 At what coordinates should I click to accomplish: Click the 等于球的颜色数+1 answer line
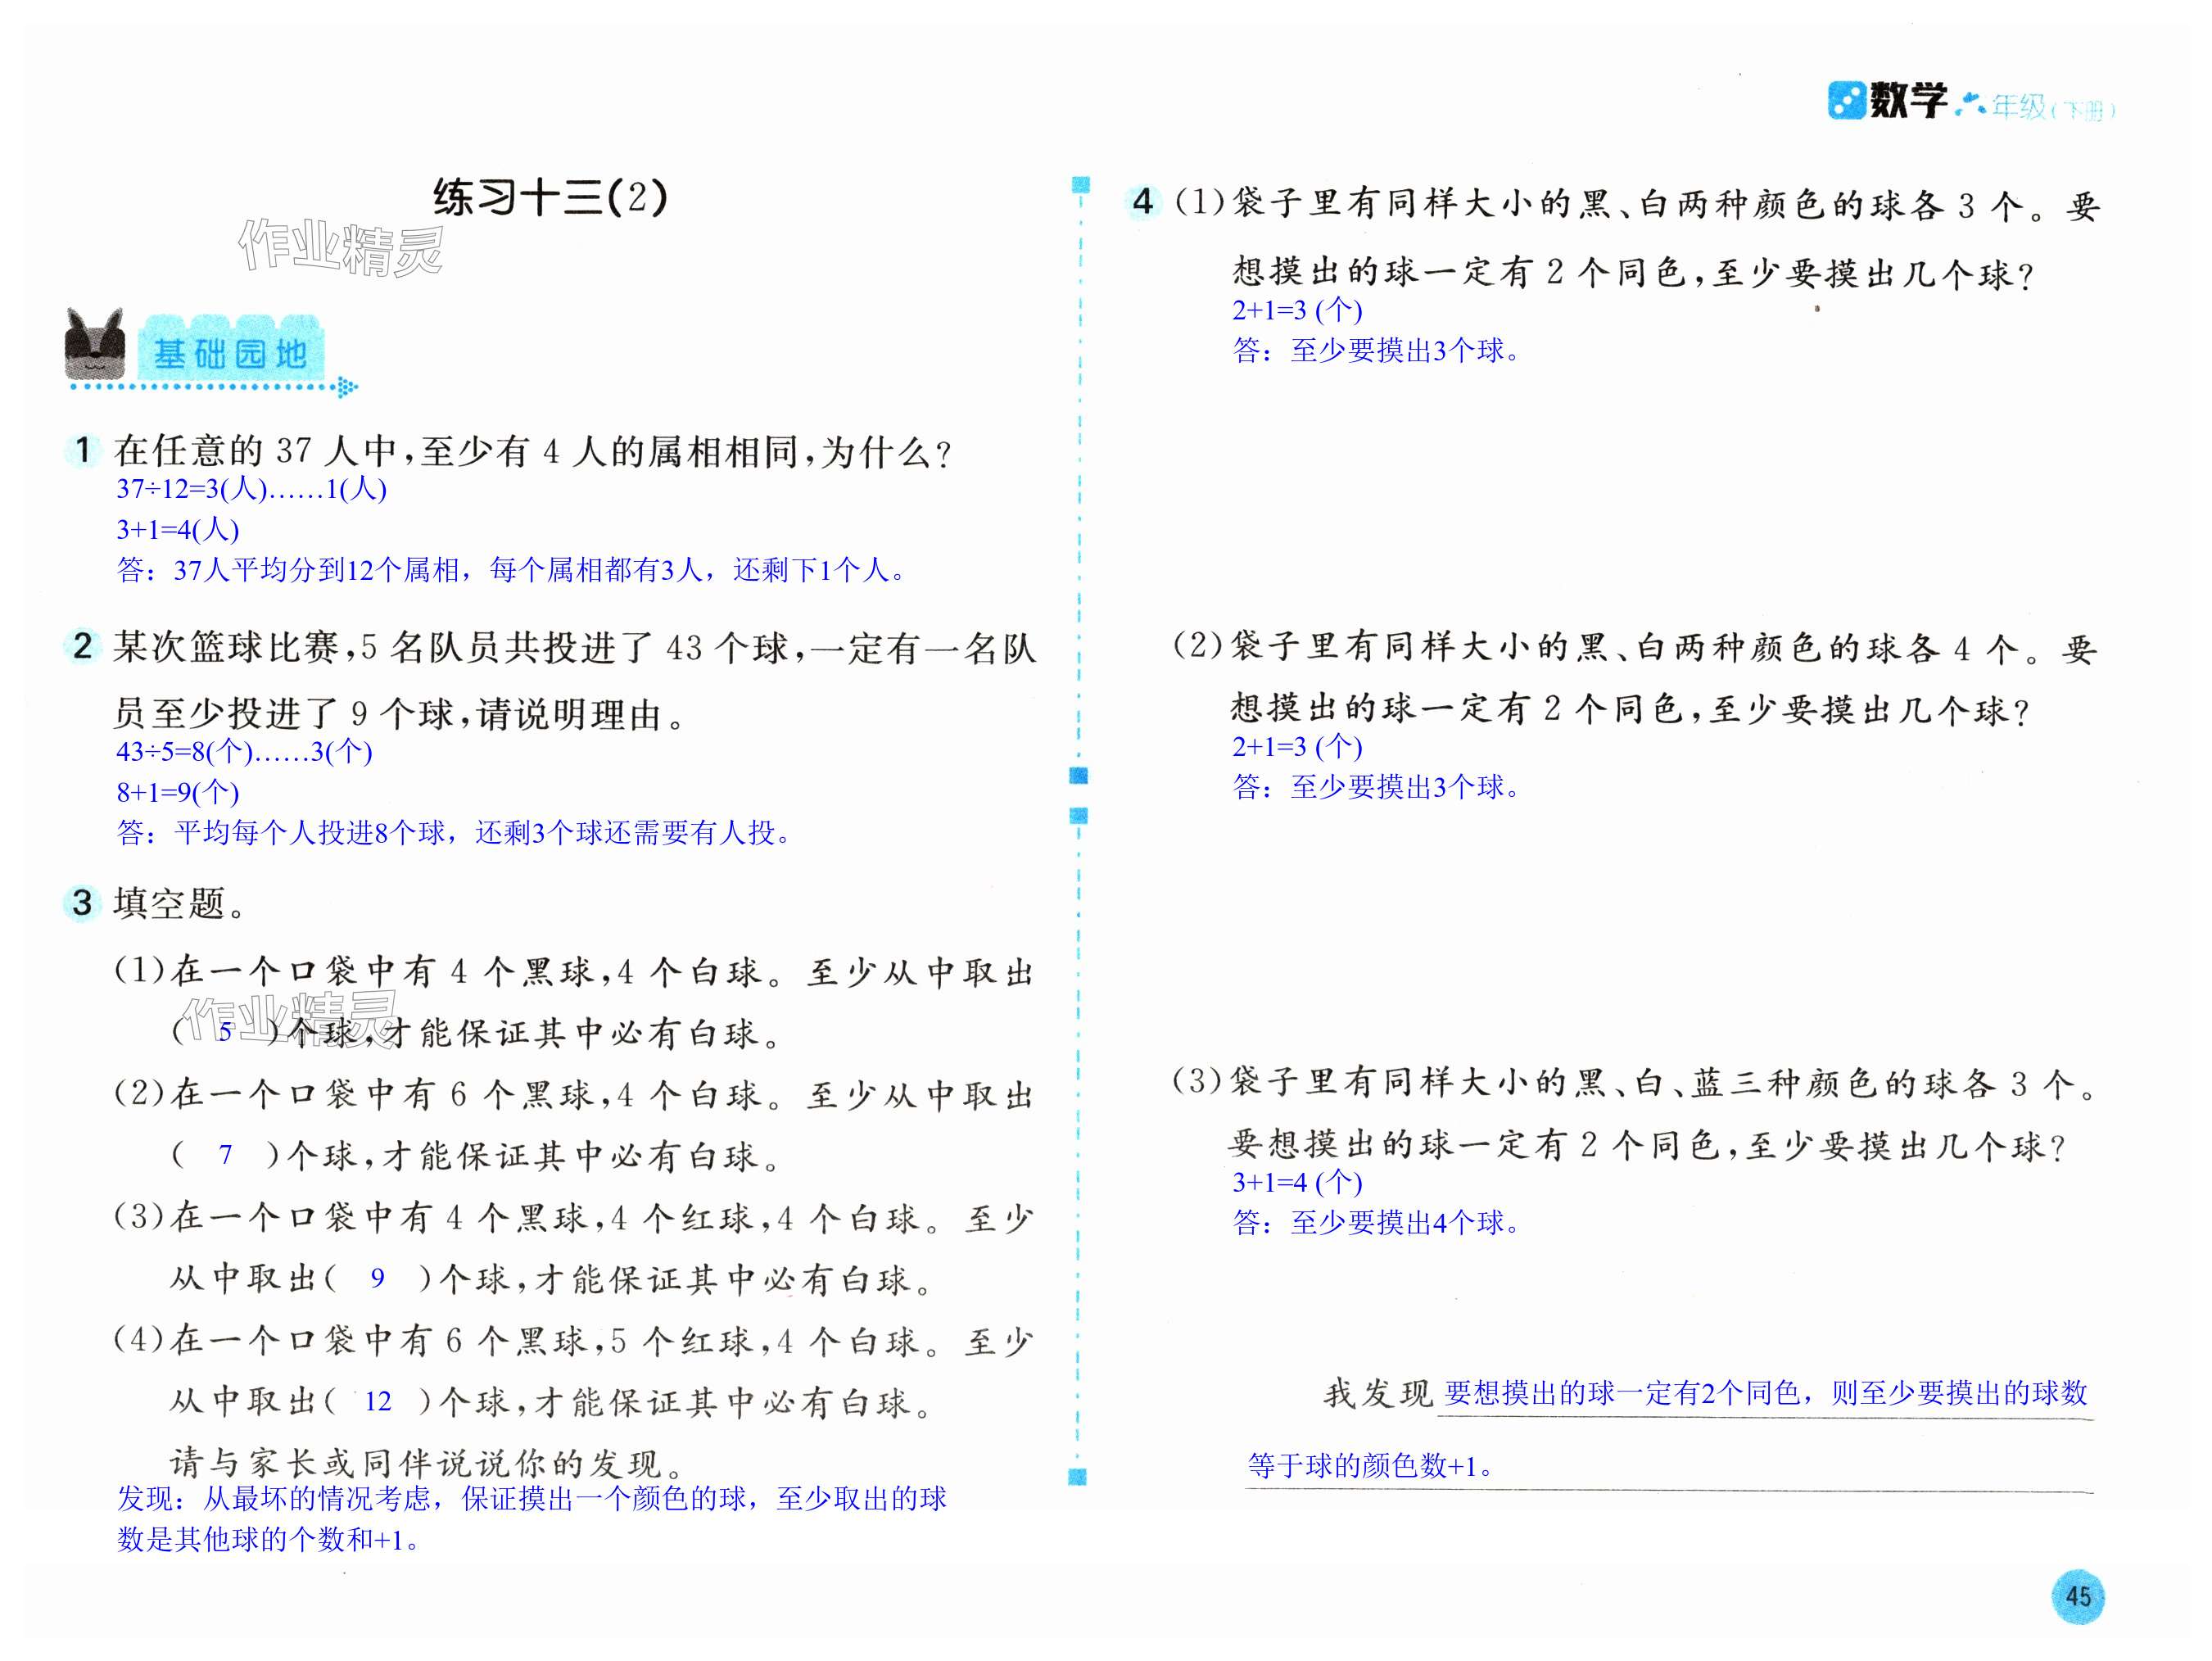(x=1370, y=1466)
